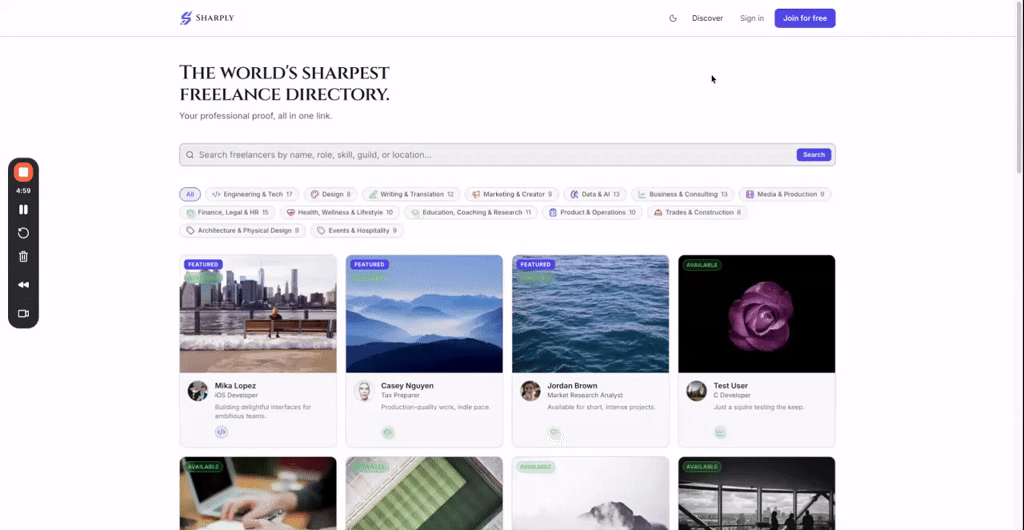Filter by Engineering & Tech category
1024x530 pixels.
click(252, 194)
